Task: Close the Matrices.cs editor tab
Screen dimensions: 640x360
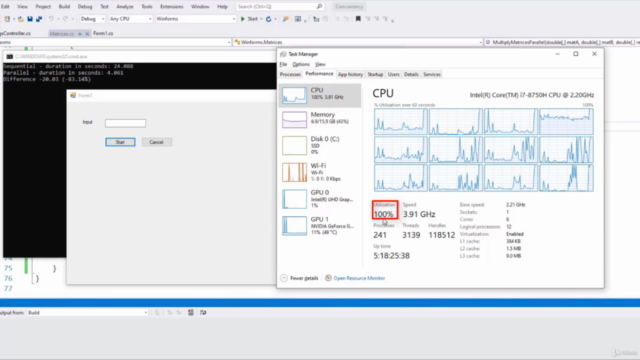Action: pyautogui.click(x=87, y=33)
